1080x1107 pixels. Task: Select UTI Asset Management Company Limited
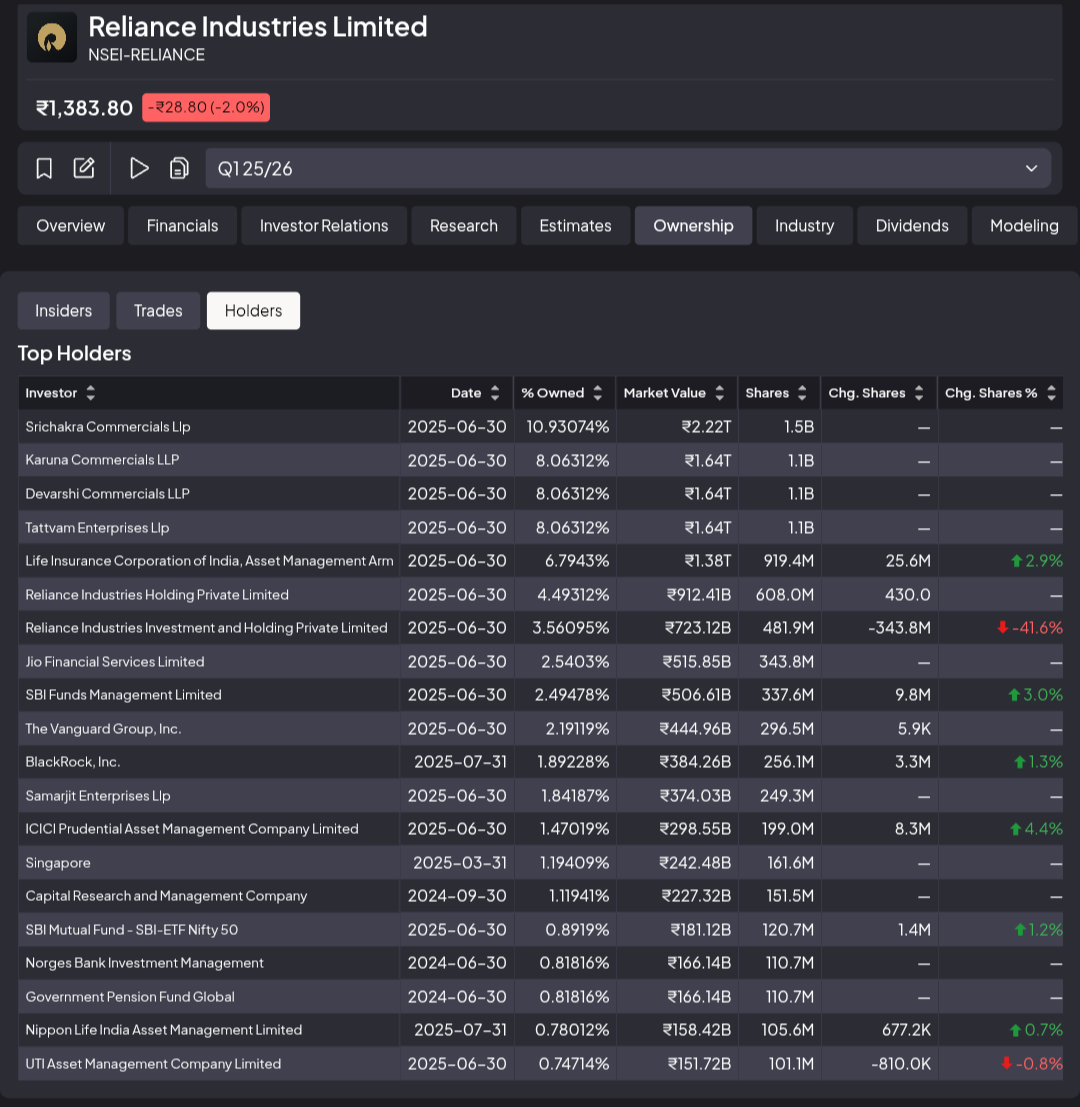pyautogui.click(x=153, y=1065)
